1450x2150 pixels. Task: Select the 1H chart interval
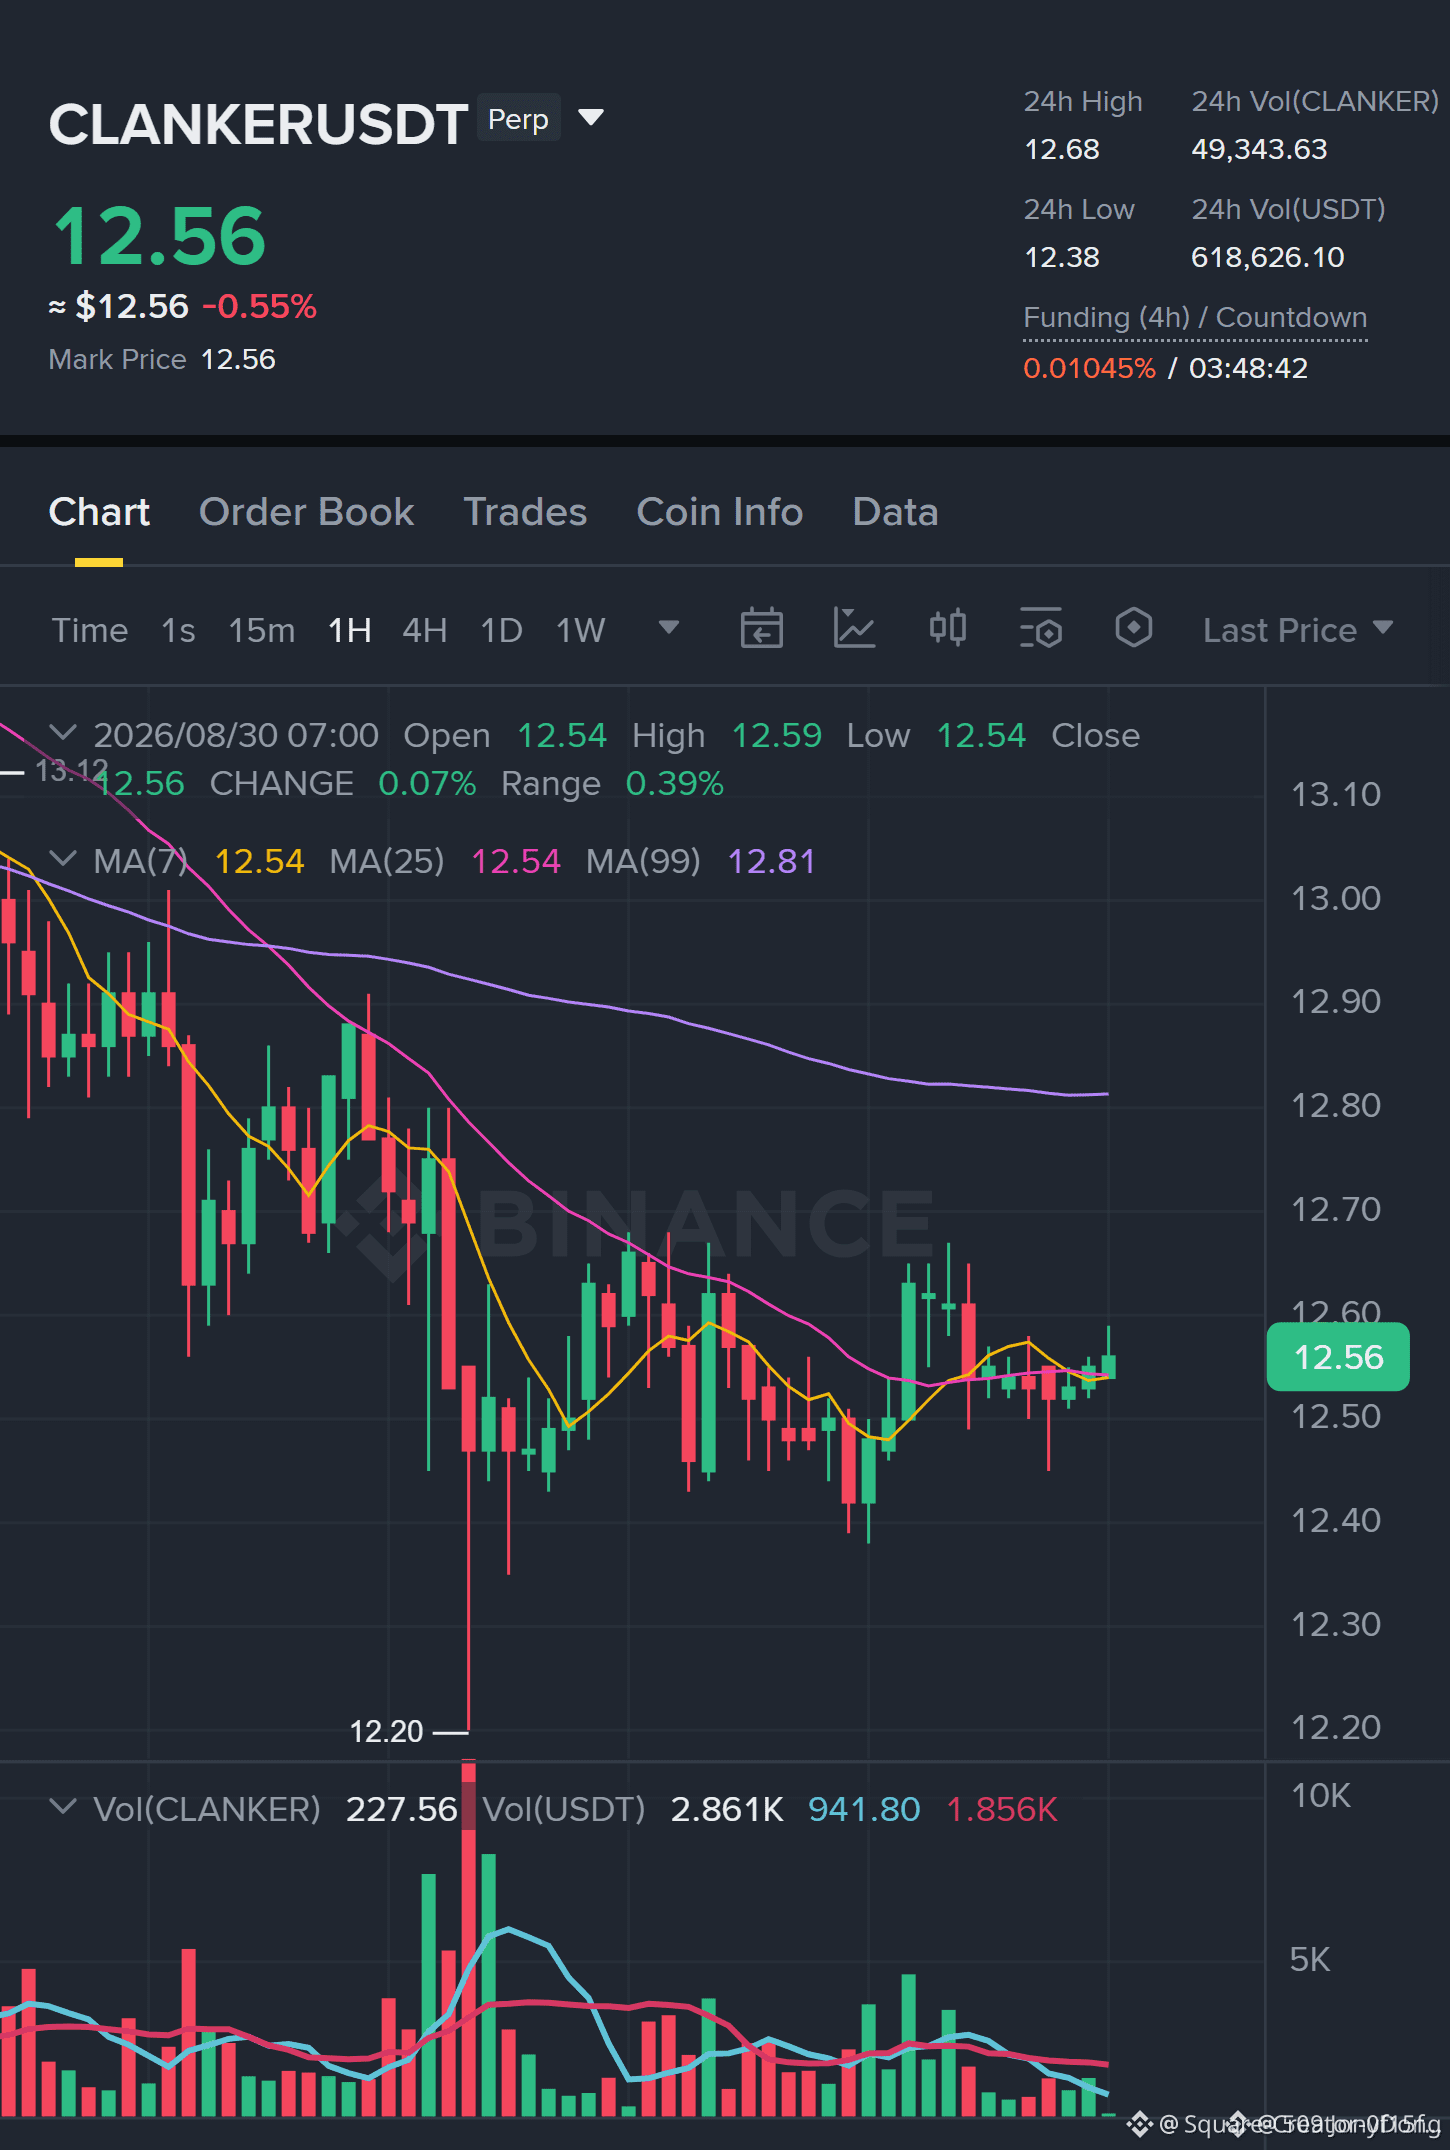pos(350,630)
